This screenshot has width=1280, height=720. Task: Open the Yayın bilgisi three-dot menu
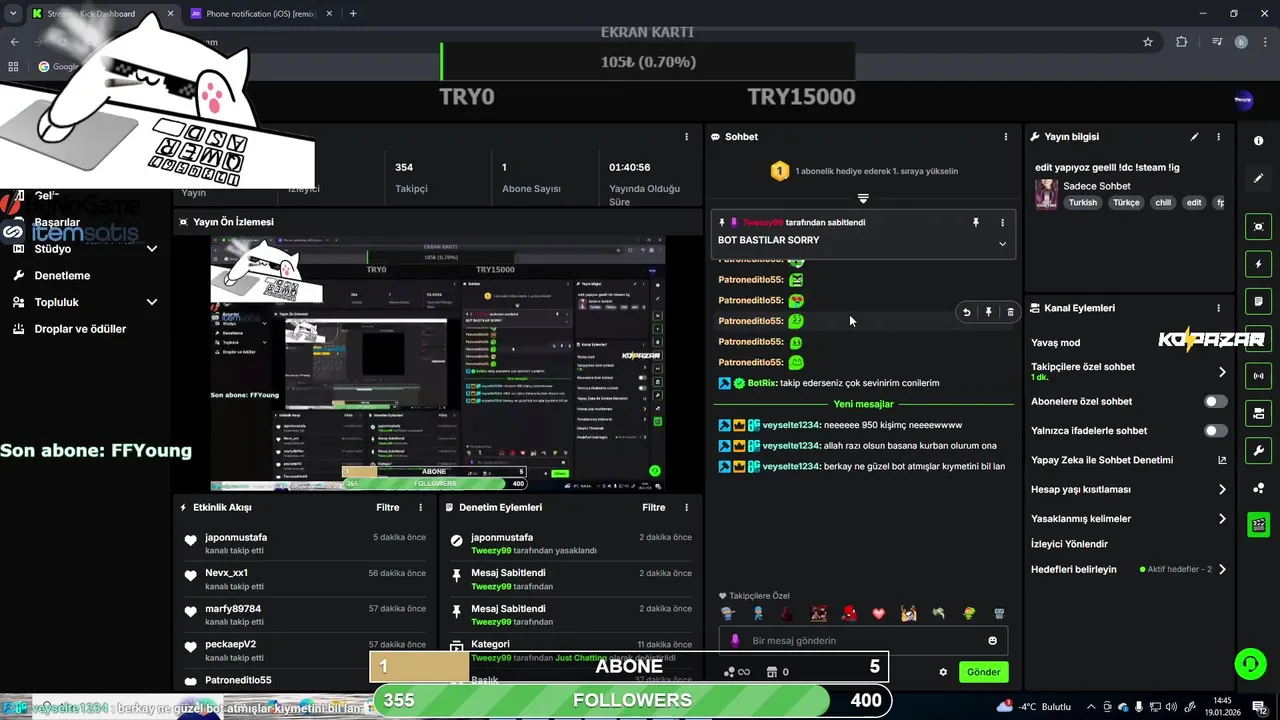(1218, 137)
